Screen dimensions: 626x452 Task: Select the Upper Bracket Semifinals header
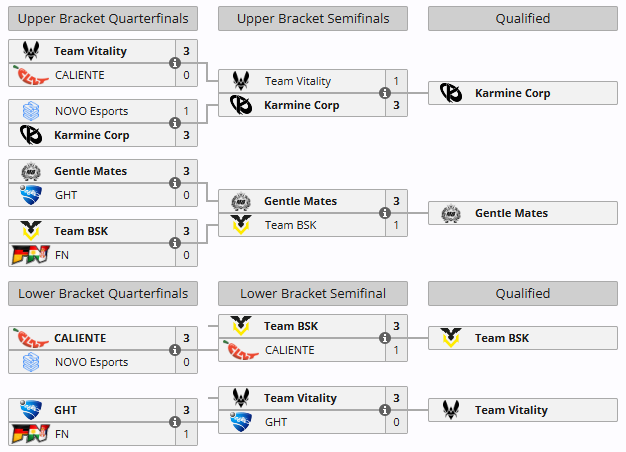click(x=312, y=18)
